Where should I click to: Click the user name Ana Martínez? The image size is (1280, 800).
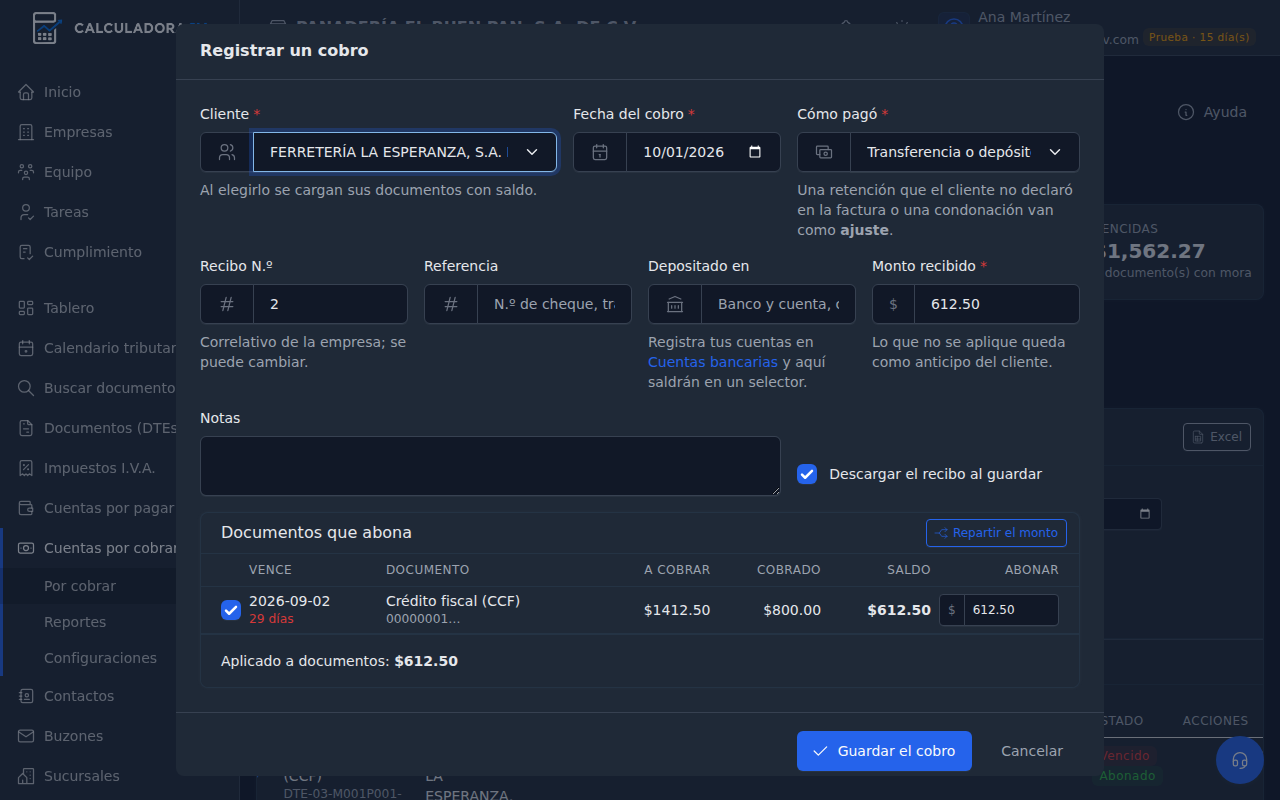1024,17
